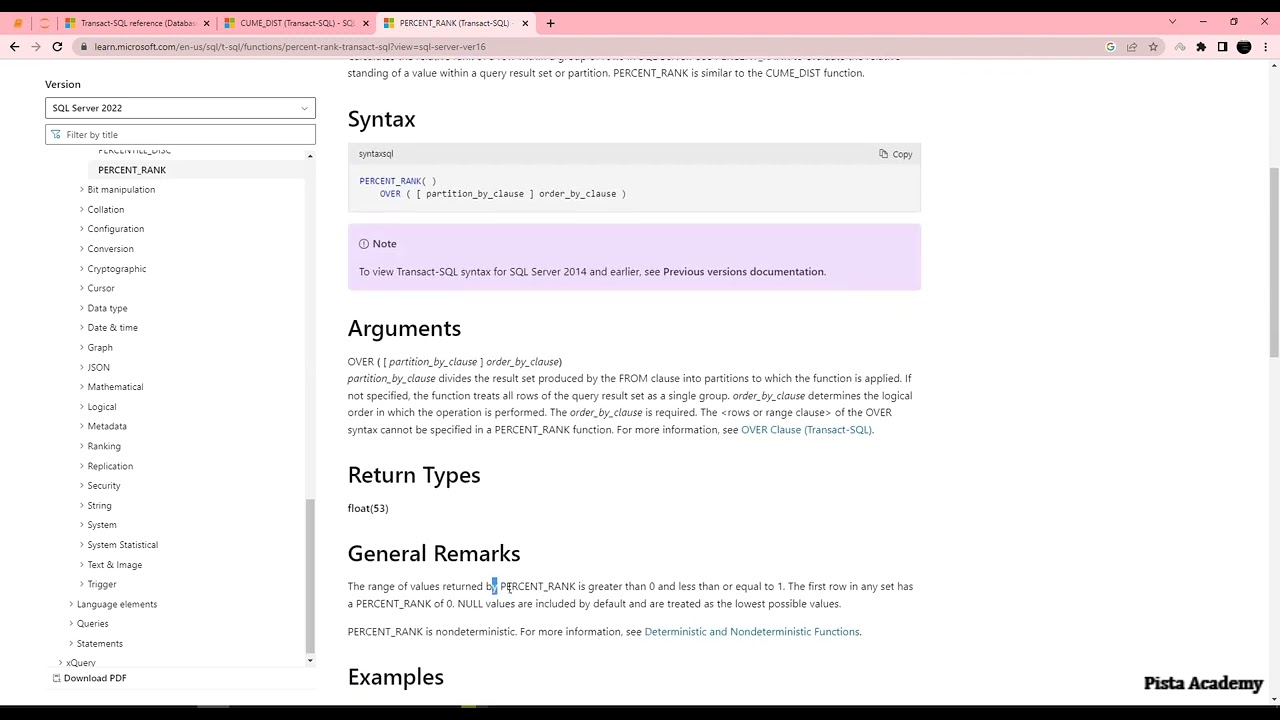Viewport: 1280px width, 720px height.
Task: Open the Chrome three-dot menu
Action: pyautogui.click(x=1266, y=47)
